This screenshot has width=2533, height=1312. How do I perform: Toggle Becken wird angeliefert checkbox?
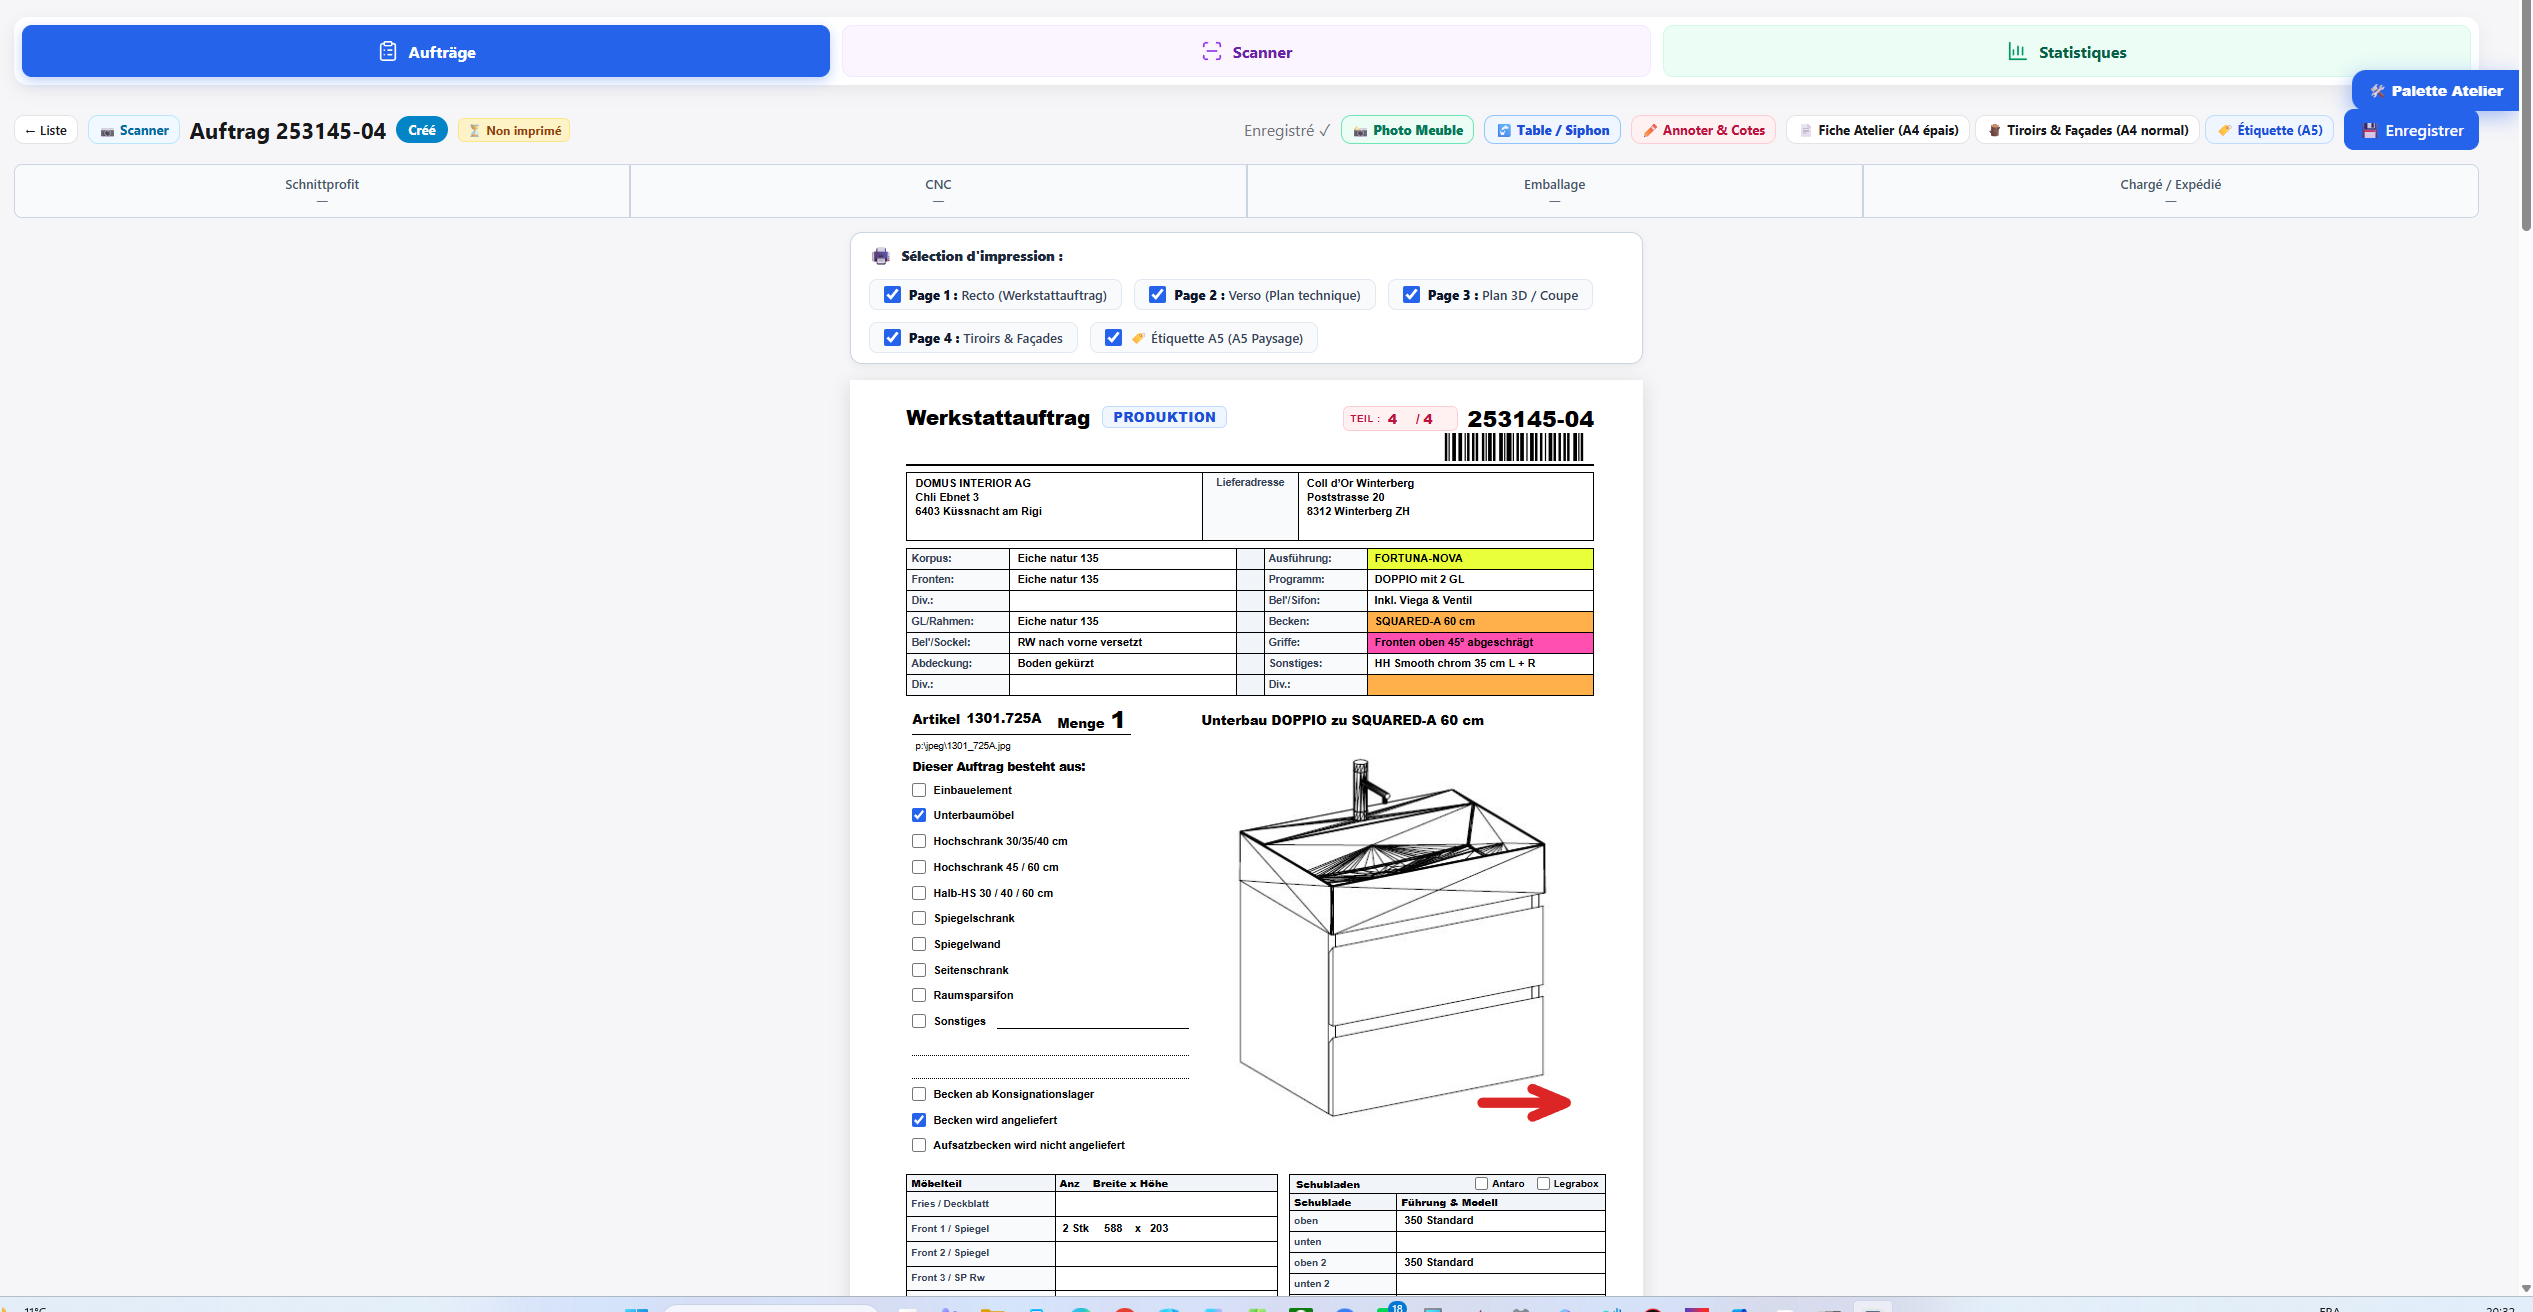coord(919,1120)
